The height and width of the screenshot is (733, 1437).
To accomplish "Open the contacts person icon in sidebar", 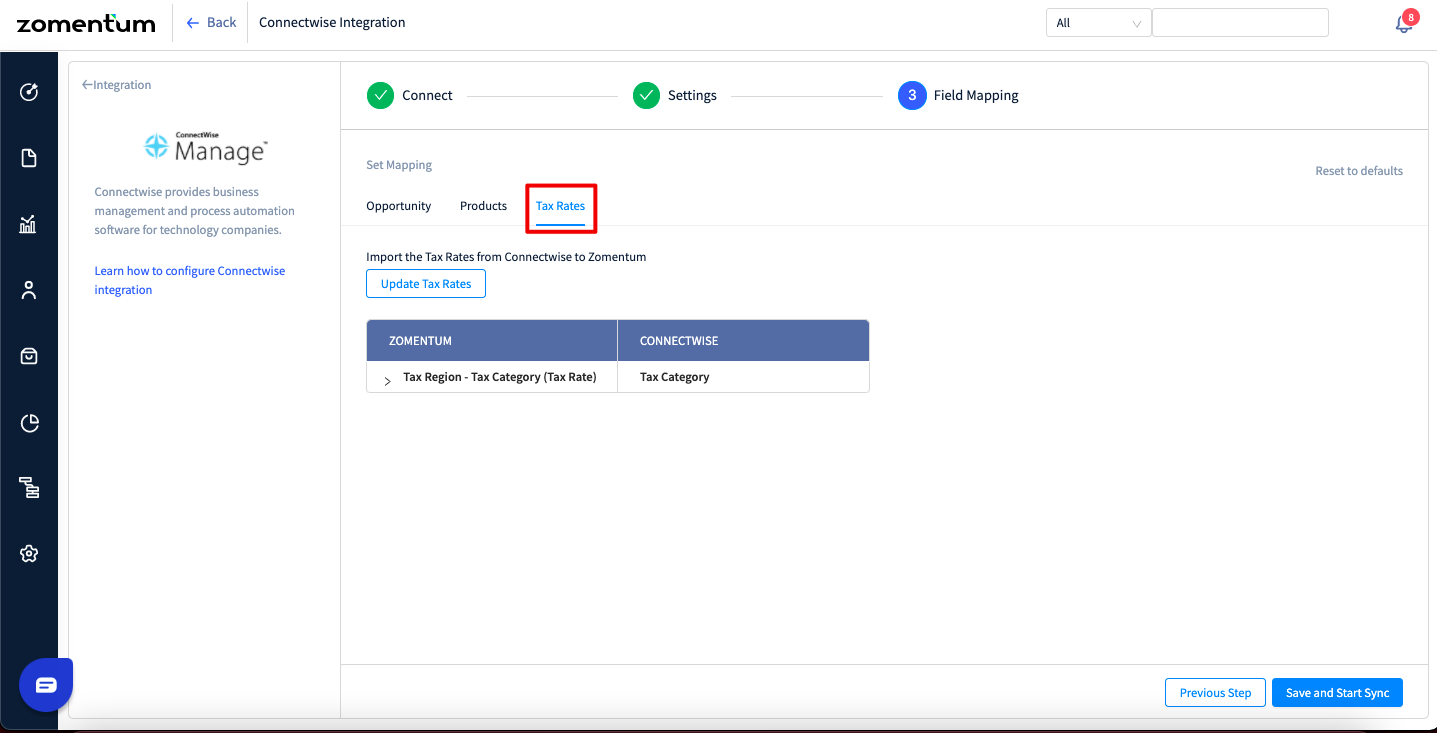I will [29, 290].
